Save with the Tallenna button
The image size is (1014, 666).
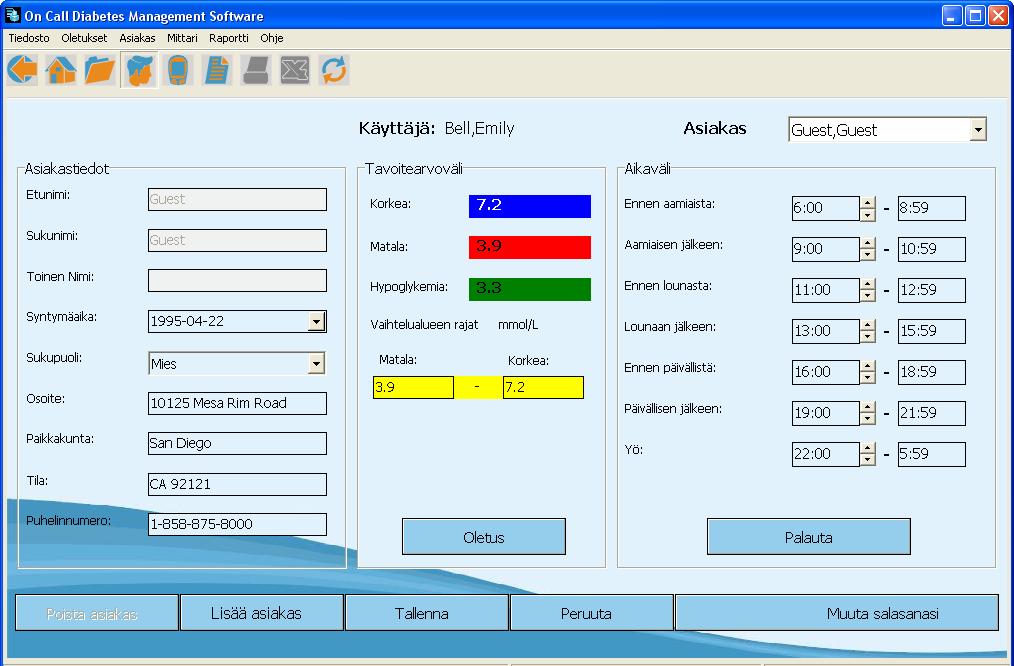(427, 613)
